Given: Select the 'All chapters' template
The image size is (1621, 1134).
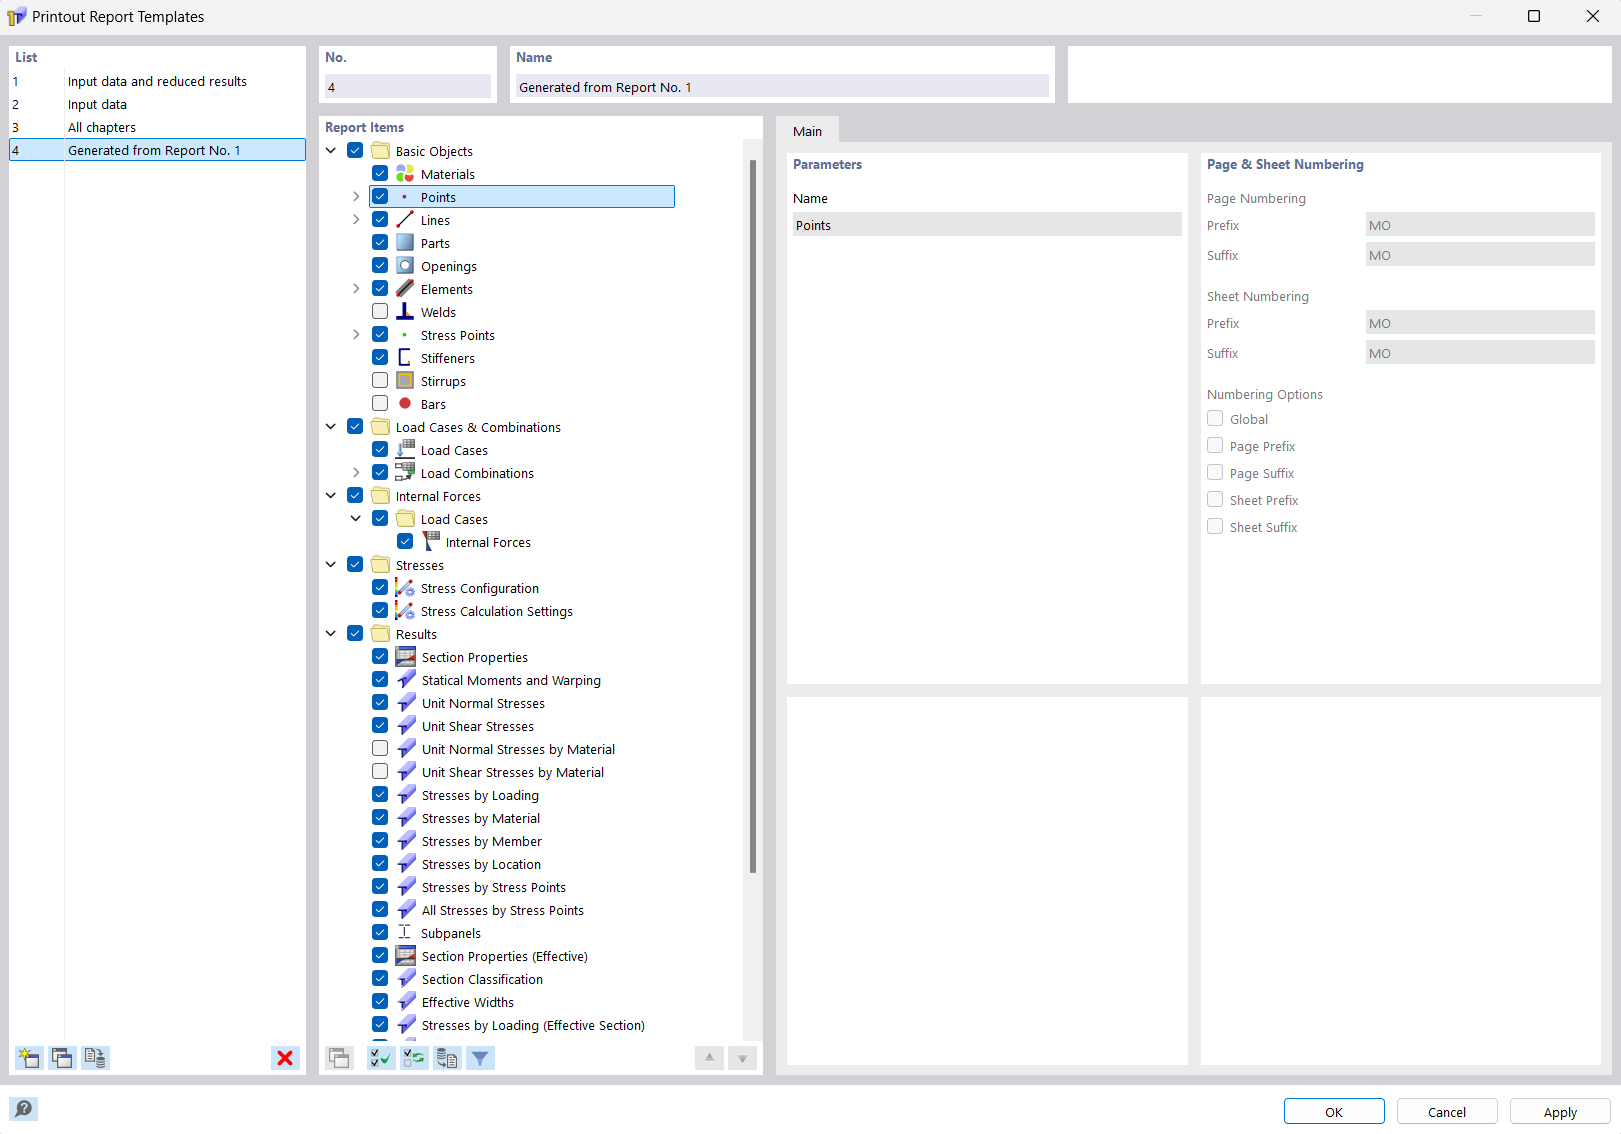Looking at the screenshot, I should [157, 128].
